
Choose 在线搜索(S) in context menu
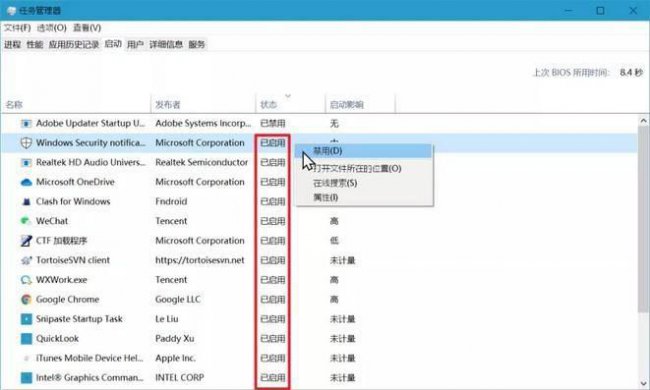click(x=364, y=183)
